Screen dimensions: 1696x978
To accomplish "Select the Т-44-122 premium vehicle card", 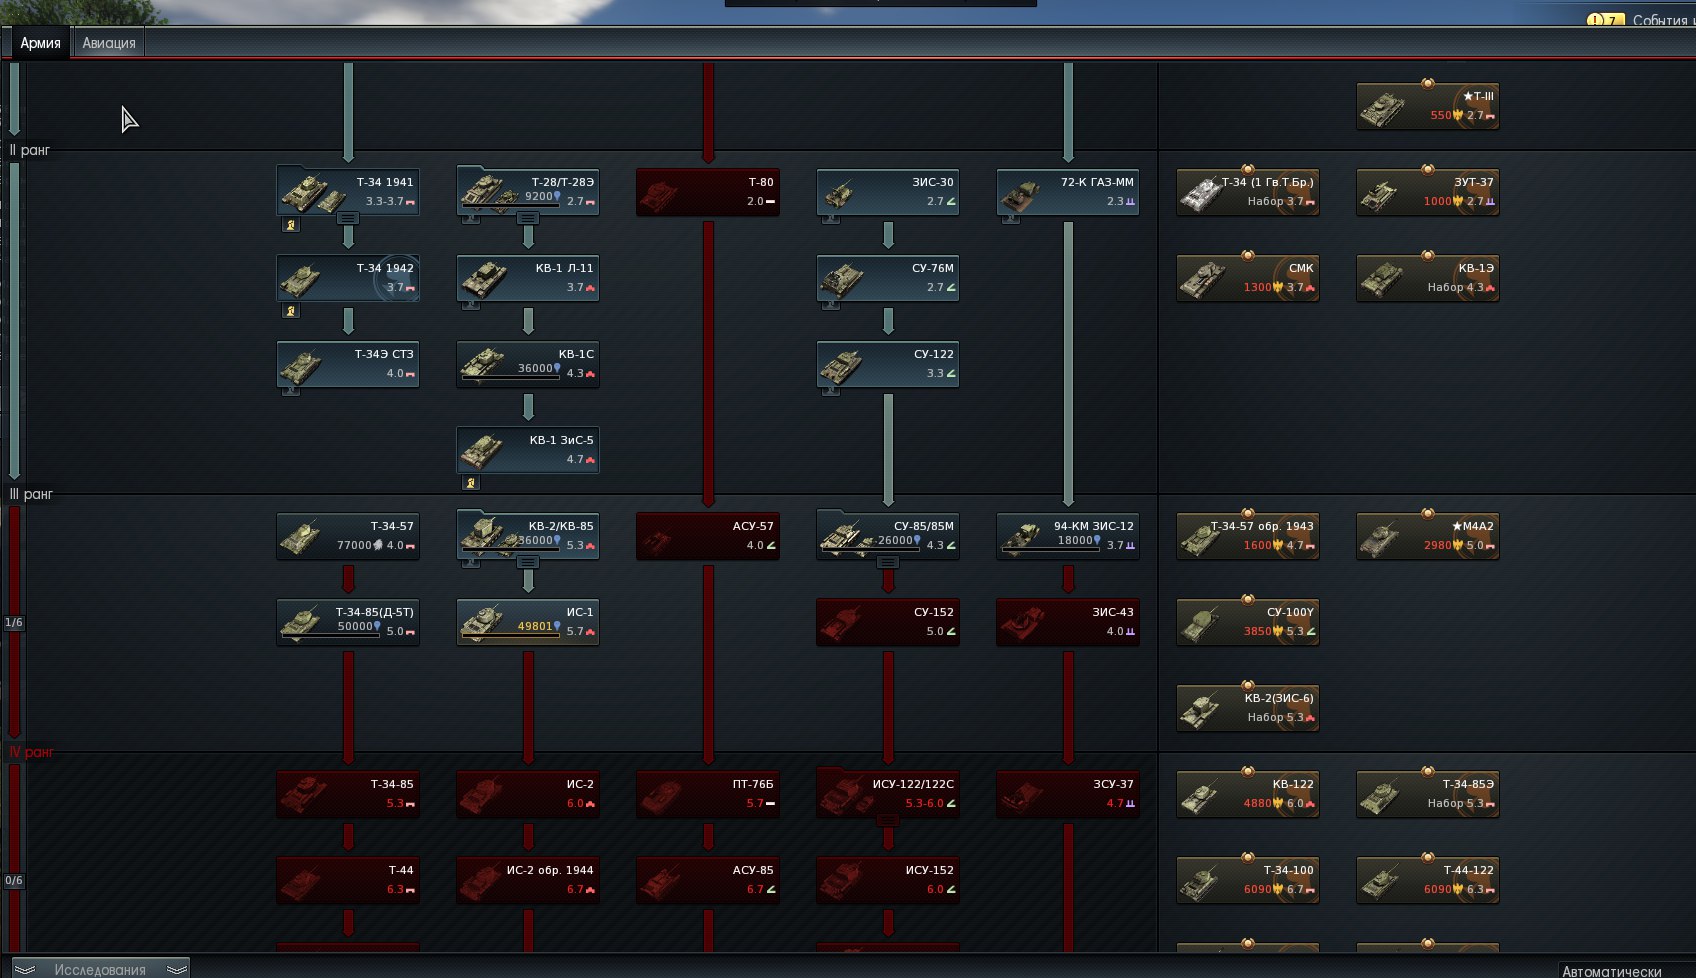I will pos(1427,880).
